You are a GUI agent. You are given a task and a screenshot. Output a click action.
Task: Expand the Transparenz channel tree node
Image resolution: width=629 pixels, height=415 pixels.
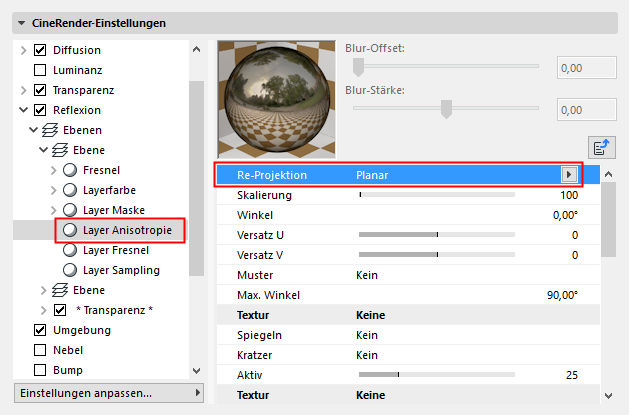click(x=23, y=90)
